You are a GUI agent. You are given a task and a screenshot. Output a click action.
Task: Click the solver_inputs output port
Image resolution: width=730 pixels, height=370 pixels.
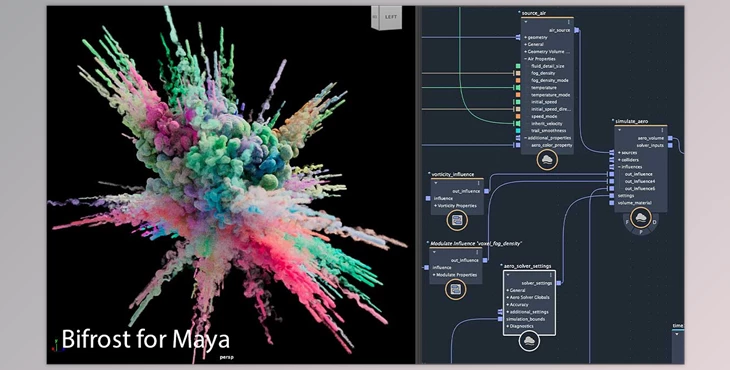[x=670, y=145]
